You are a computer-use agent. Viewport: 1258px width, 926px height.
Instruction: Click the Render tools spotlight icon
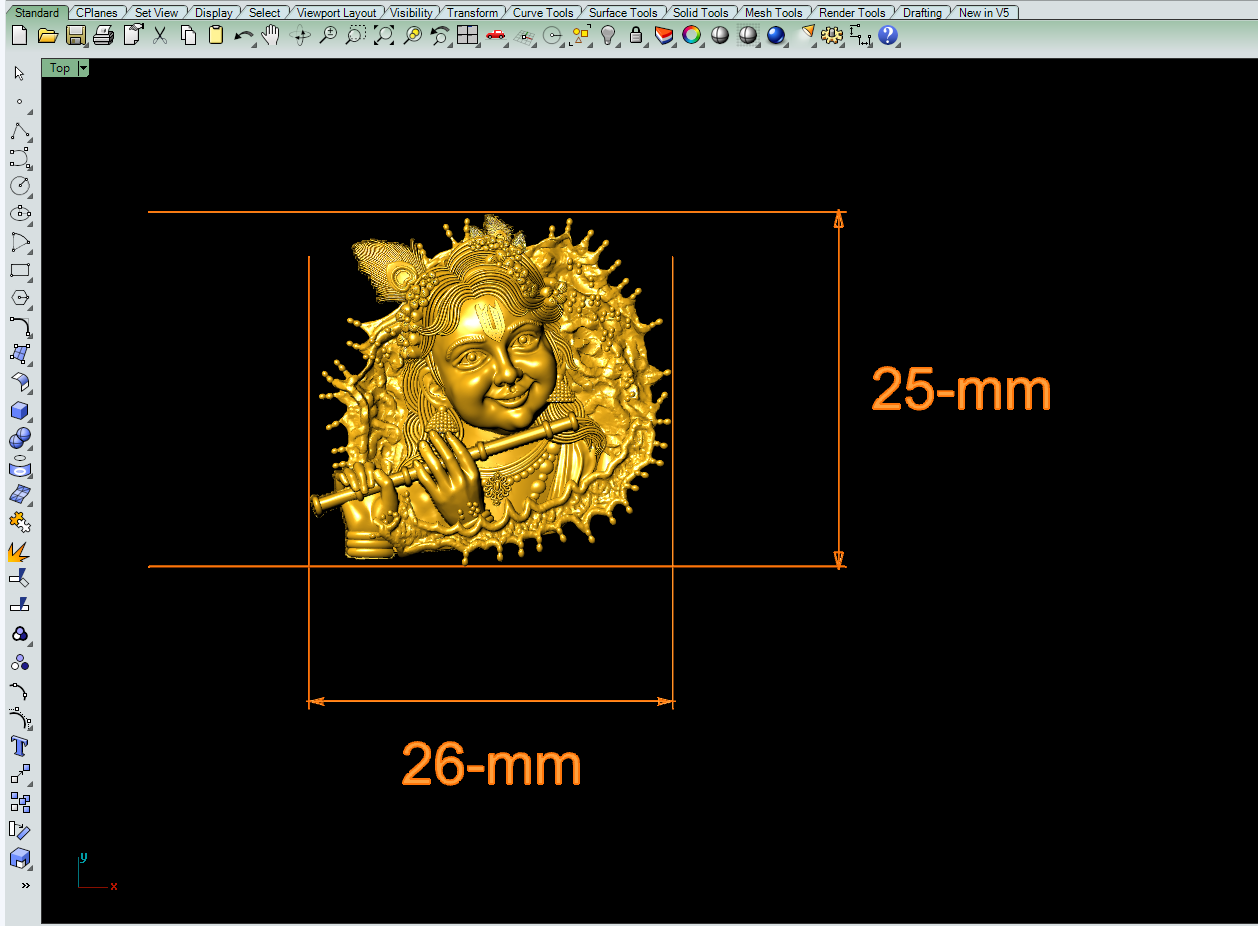[x=808, y=35]
